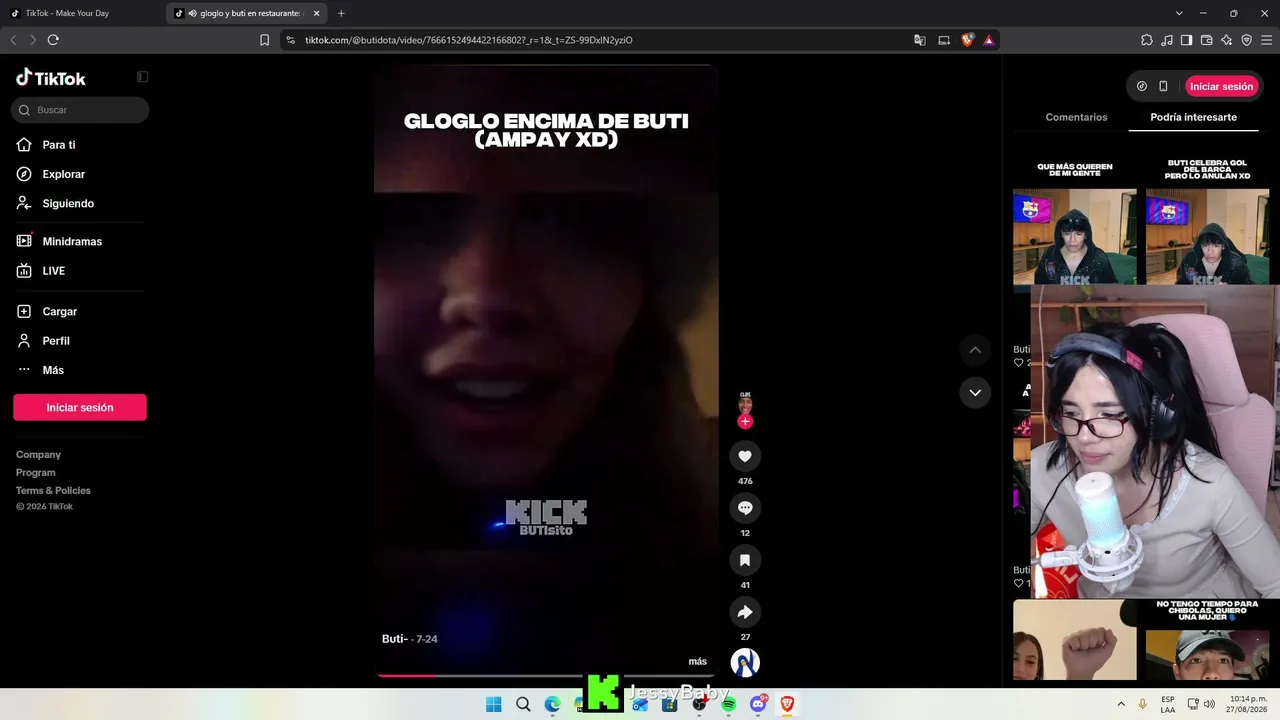Click the browser address bar URL
Image resolution: width=1280 pixels, height=720 pixels.
click(469, 40)
